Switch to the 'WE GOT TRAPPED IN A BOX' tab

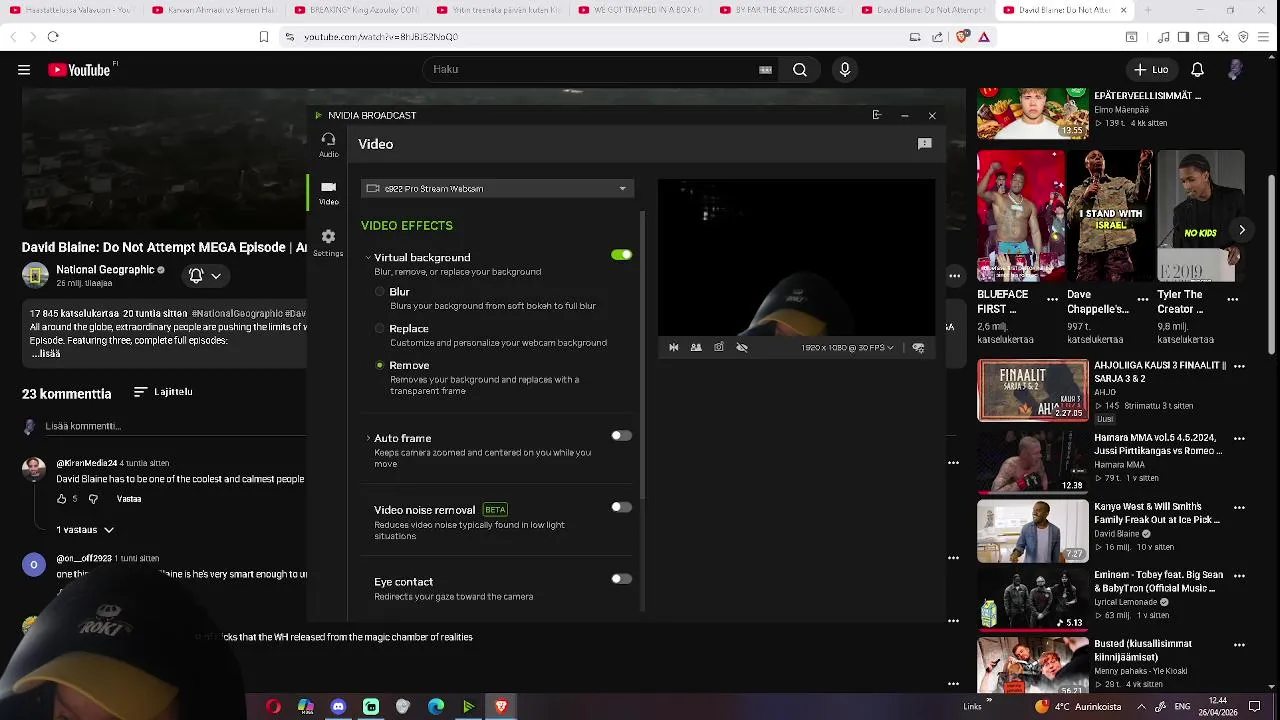[640, 10]
